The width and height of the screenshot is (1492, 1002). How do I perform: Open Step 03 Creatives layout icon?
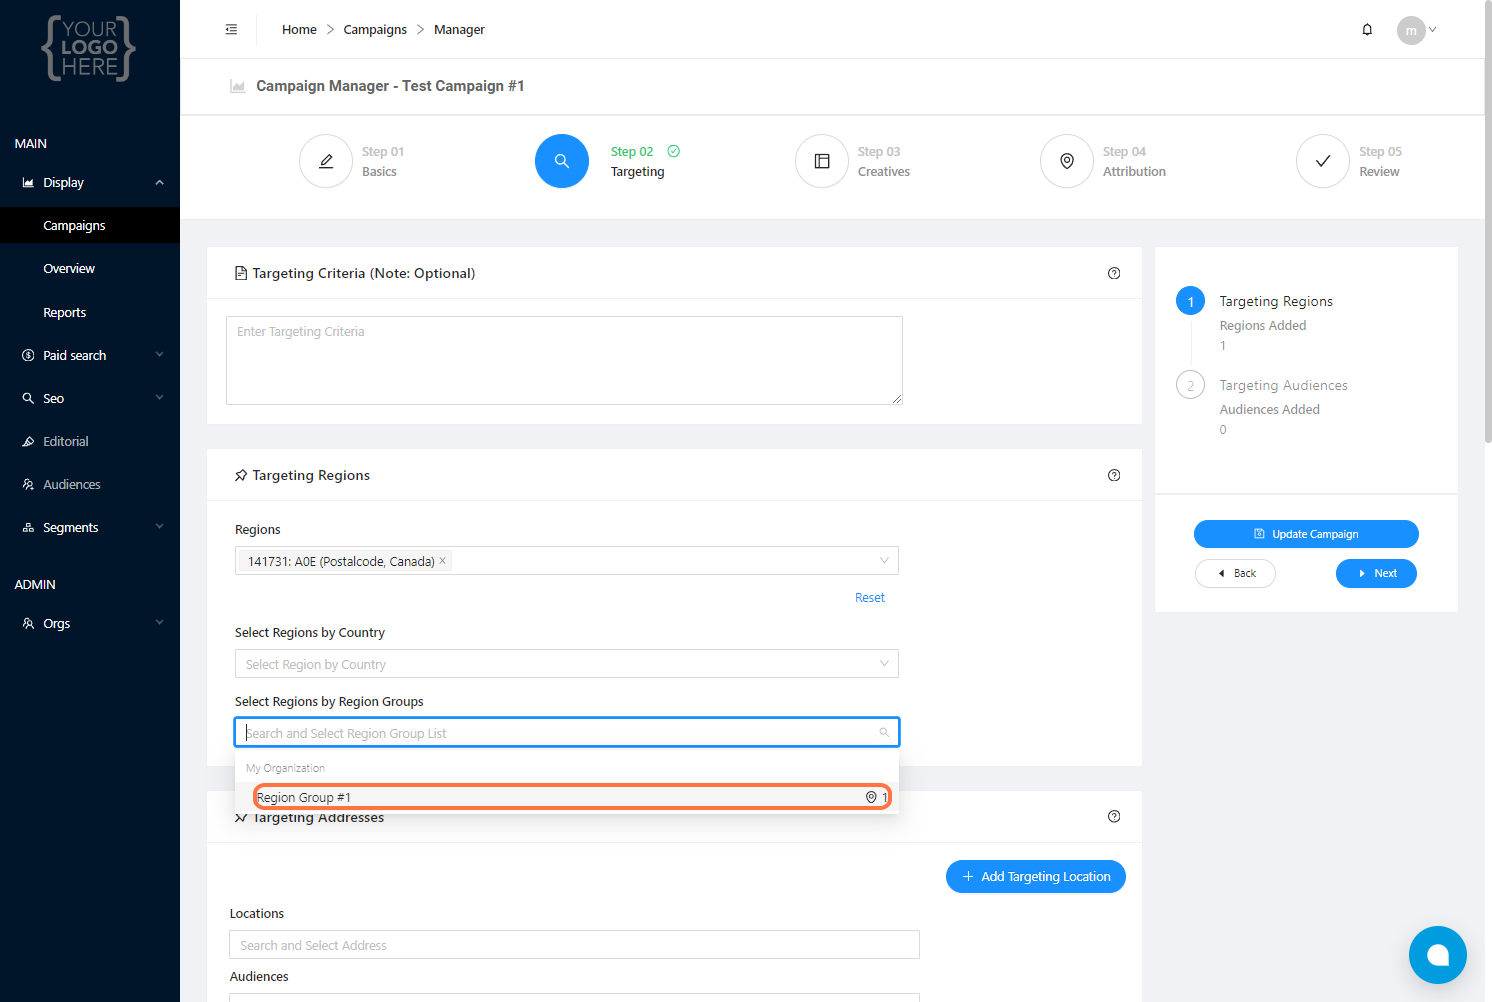[x=822, y=161]
